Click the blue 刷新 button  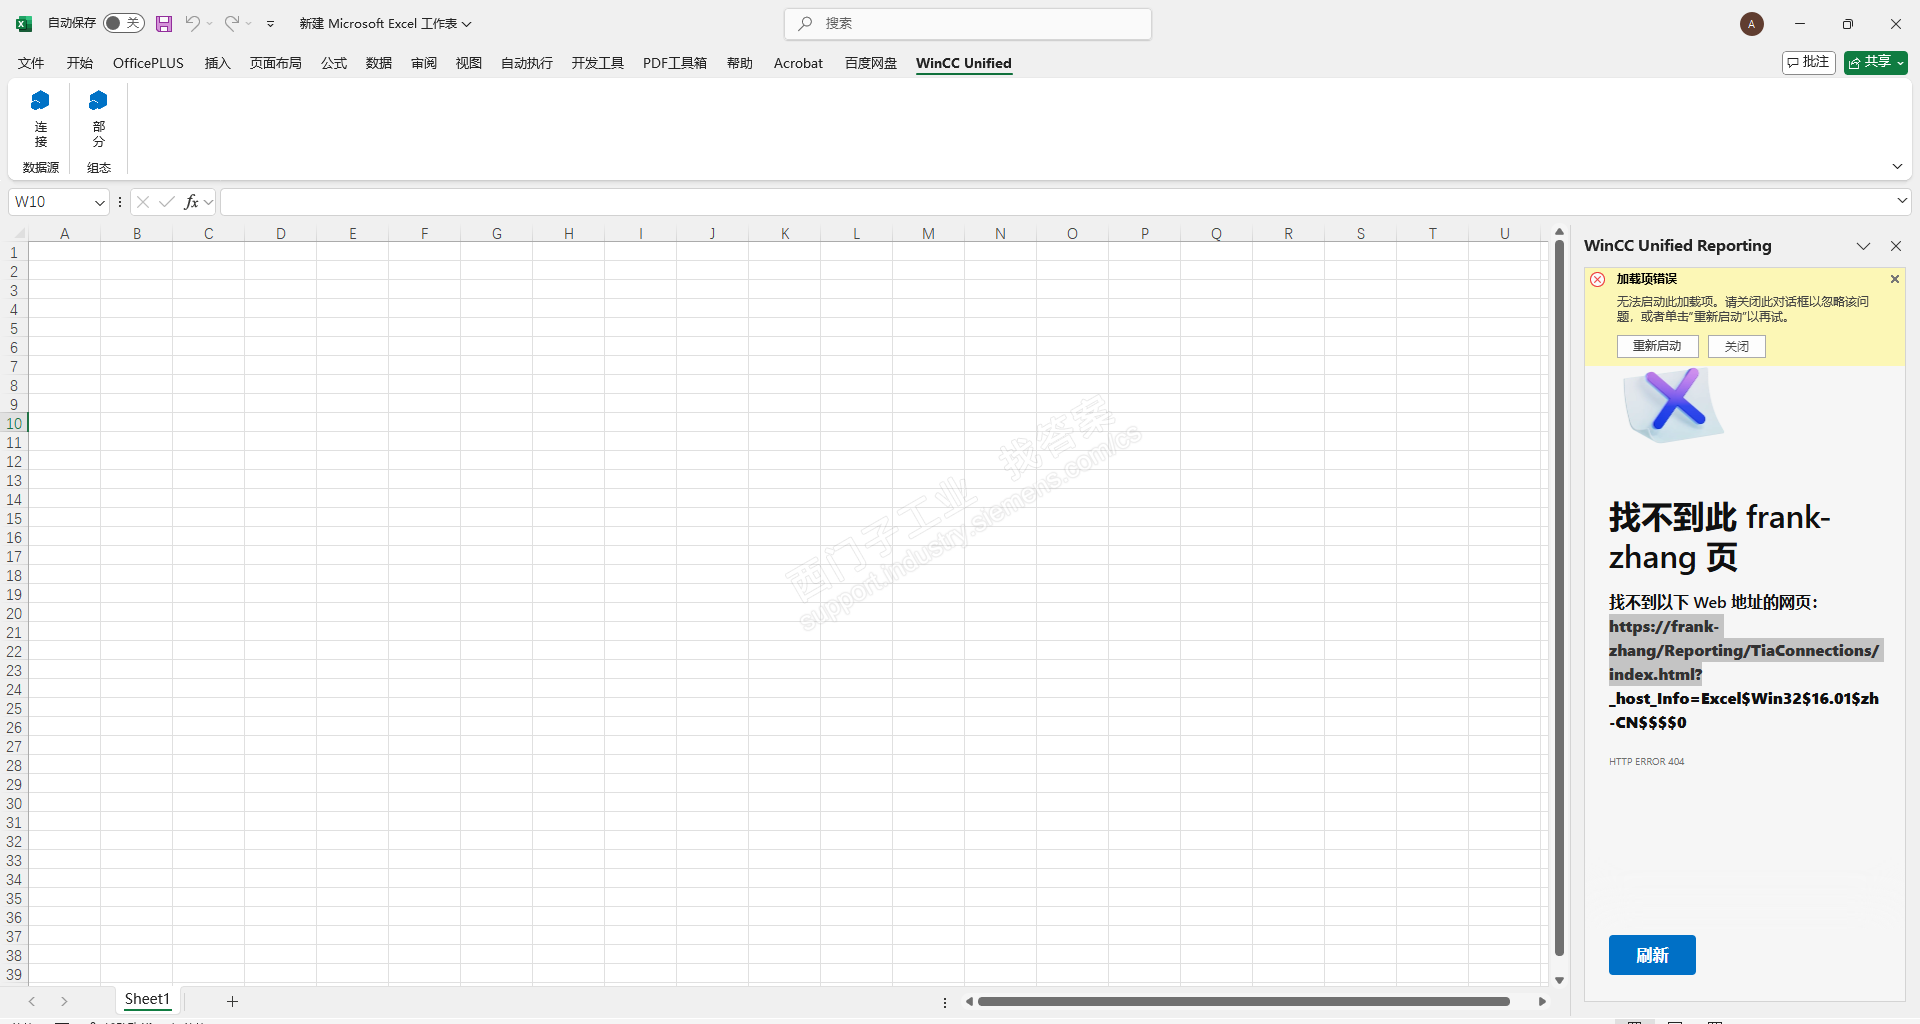tap(1652, 955)
